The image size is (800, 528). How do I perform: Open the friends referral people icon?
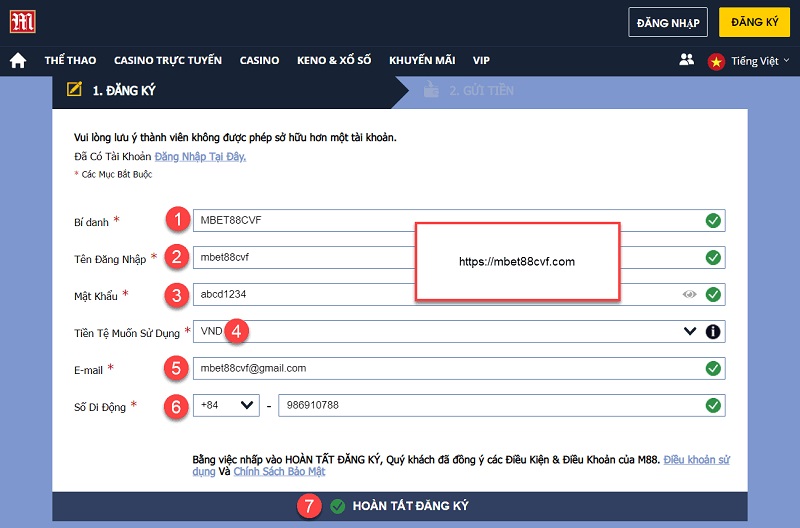click(x=686, y=60)
